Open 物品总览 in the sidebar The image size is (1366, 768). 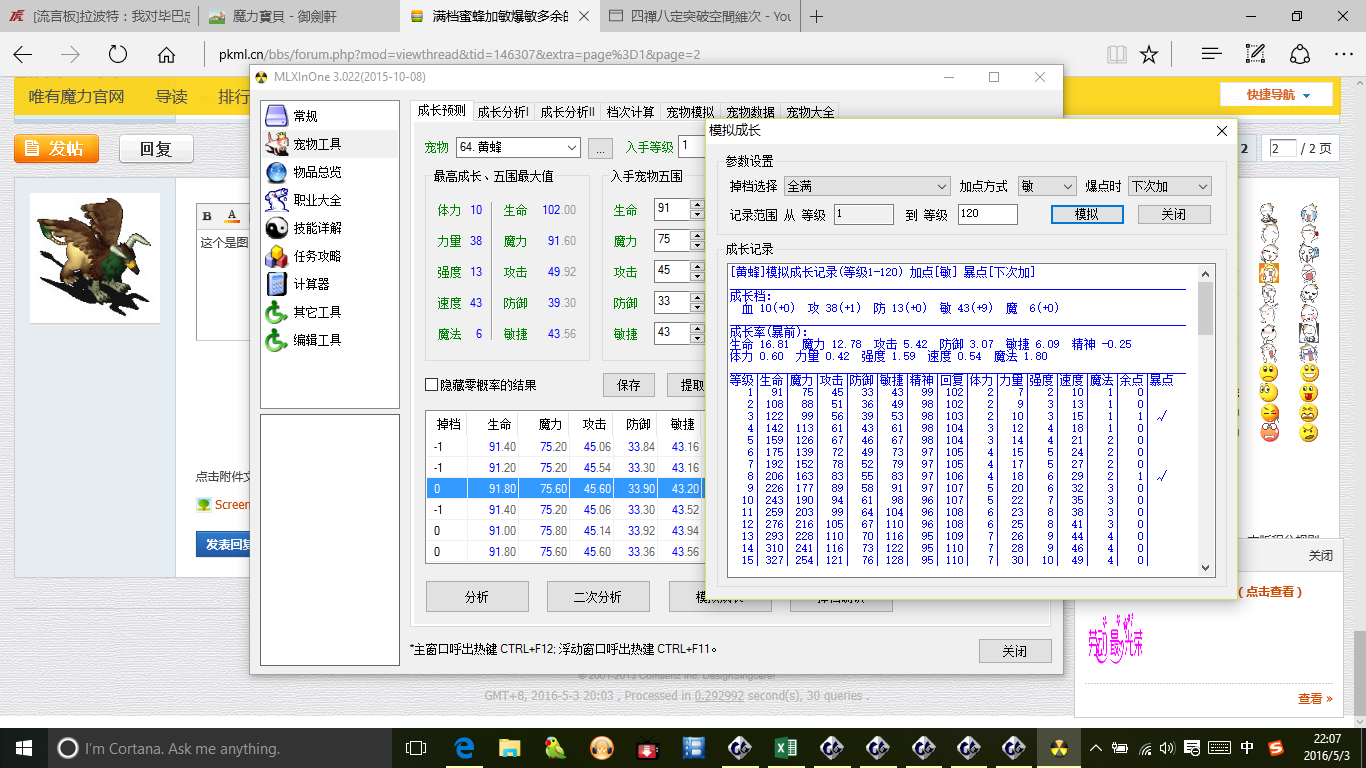pyautogui.click(x=277, y=172)
